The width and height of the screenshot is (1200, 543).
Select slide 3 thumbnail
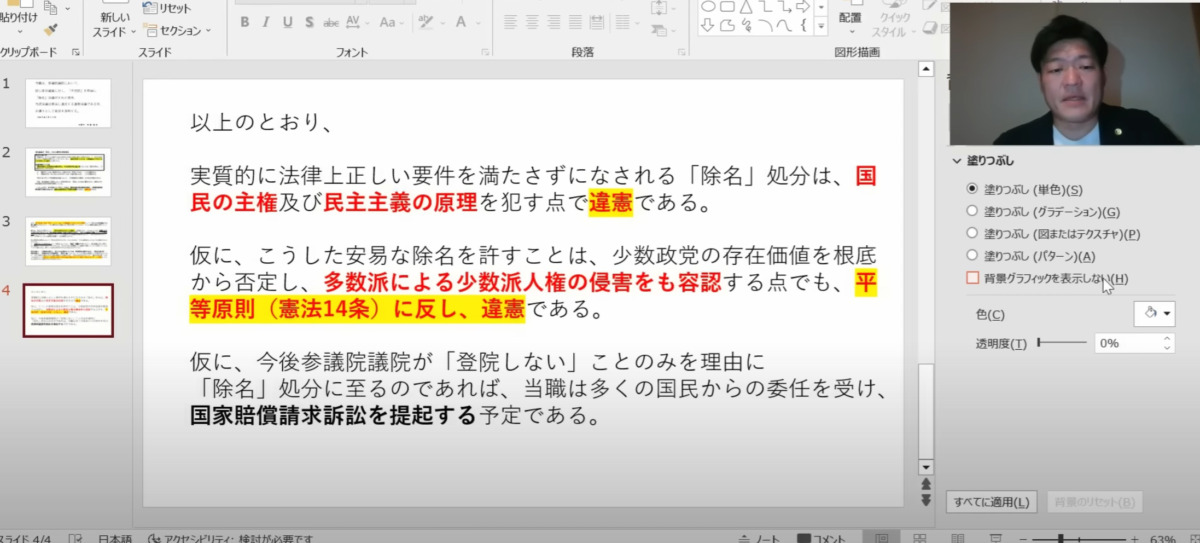(x=68, y=241)
